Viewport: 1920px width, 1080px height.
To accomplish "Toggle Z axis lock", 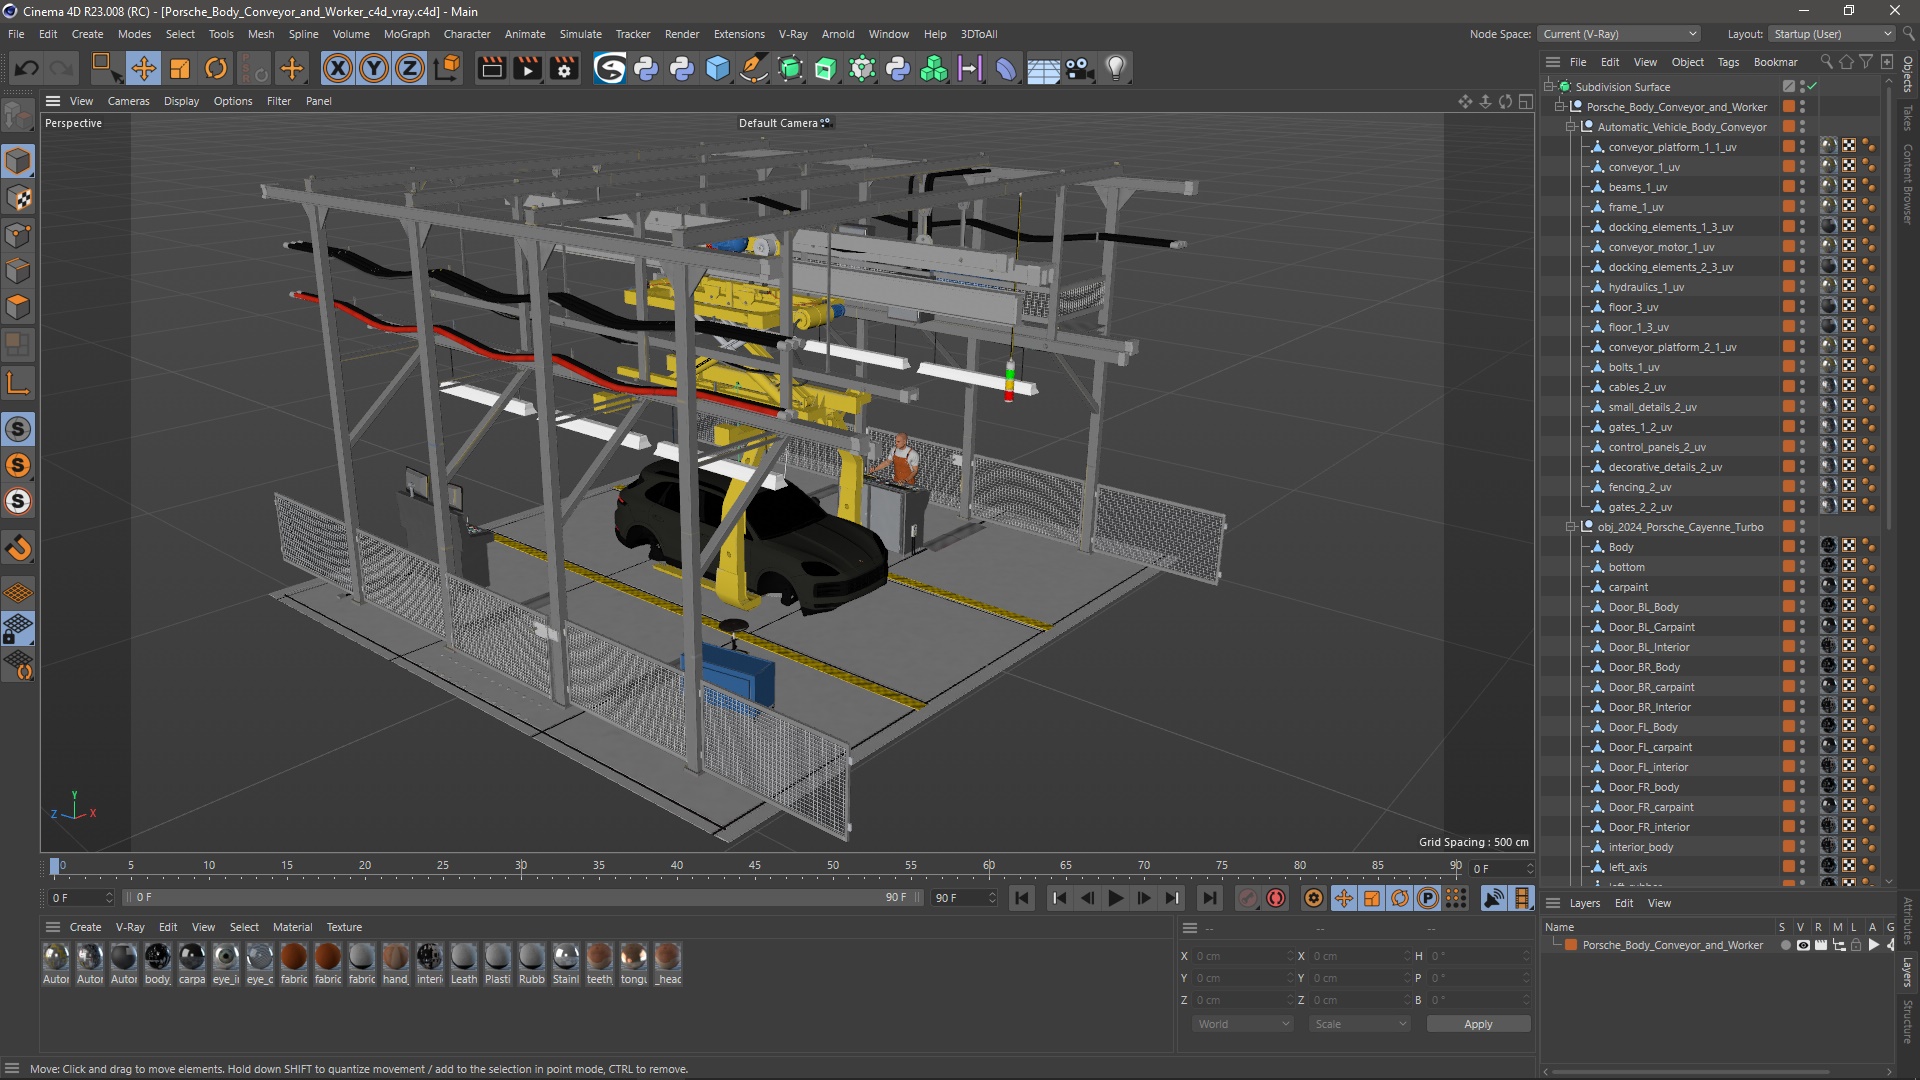I will (410, 68).
